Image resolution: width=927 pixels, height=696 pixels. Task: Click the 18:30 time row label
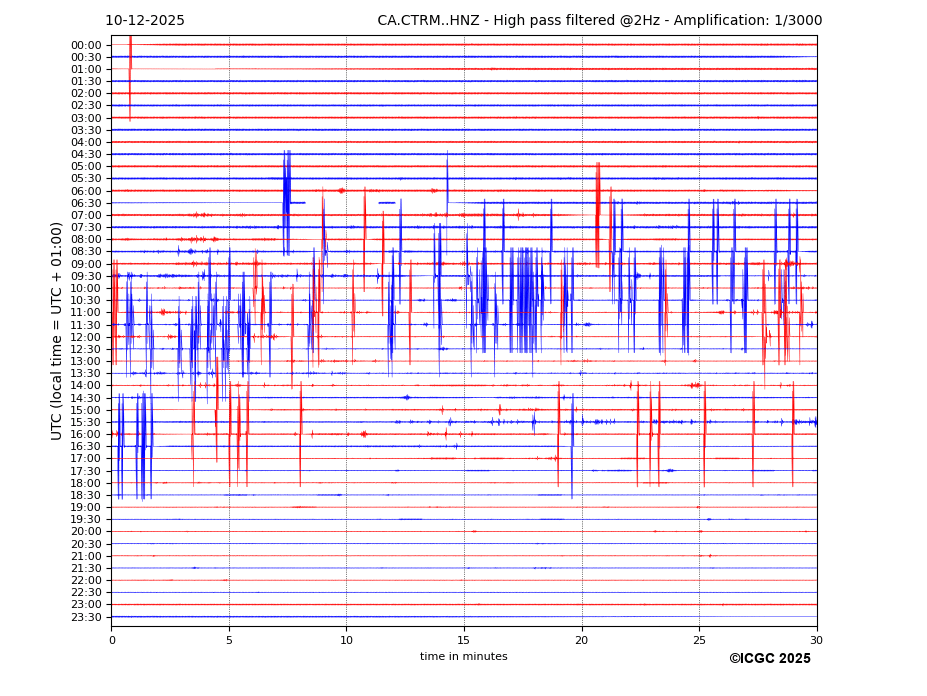click(86, 495)
